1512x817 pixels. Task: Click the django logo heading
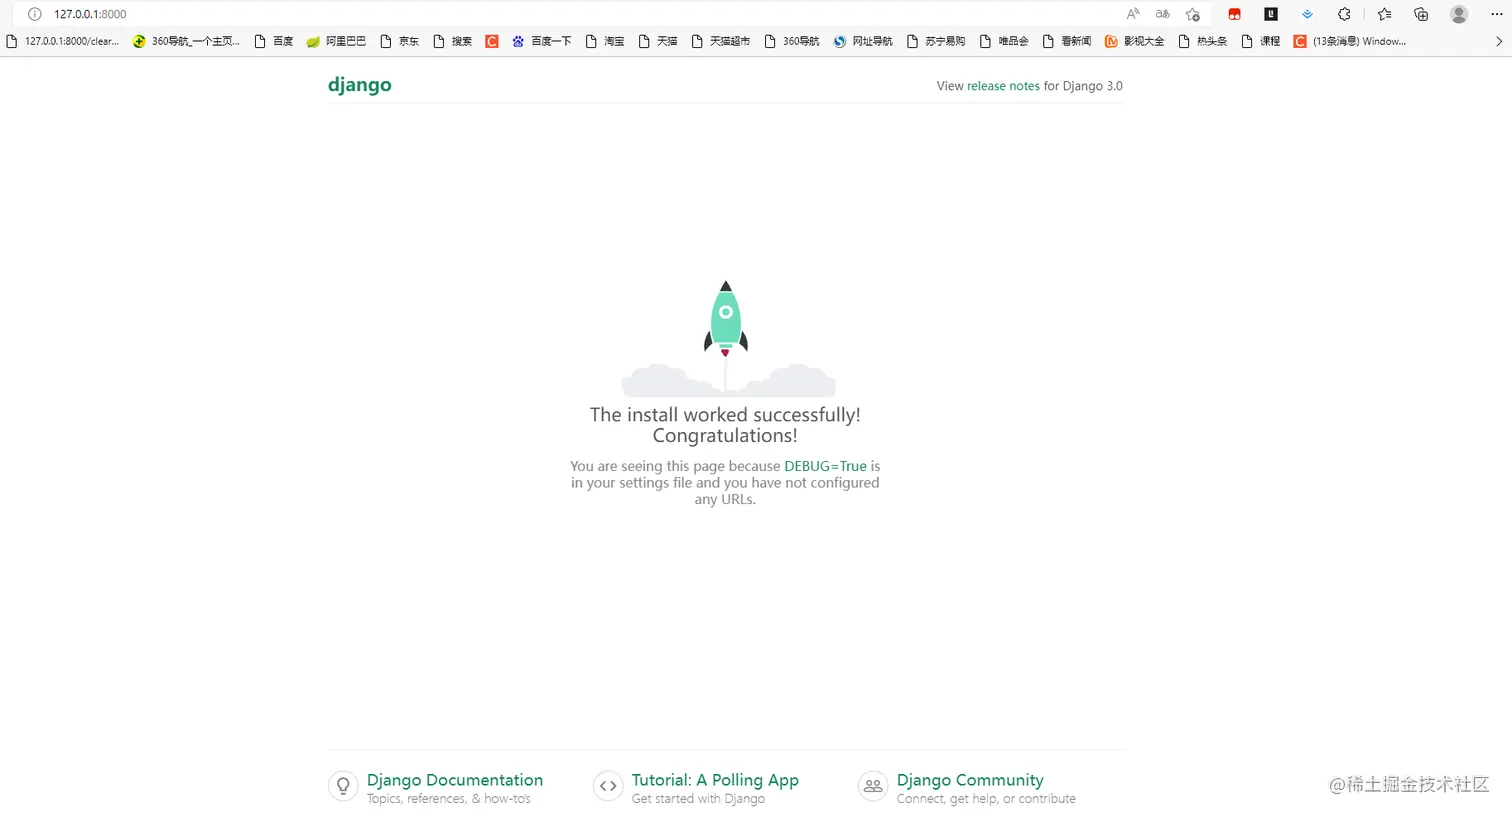[x=359, y=85]
